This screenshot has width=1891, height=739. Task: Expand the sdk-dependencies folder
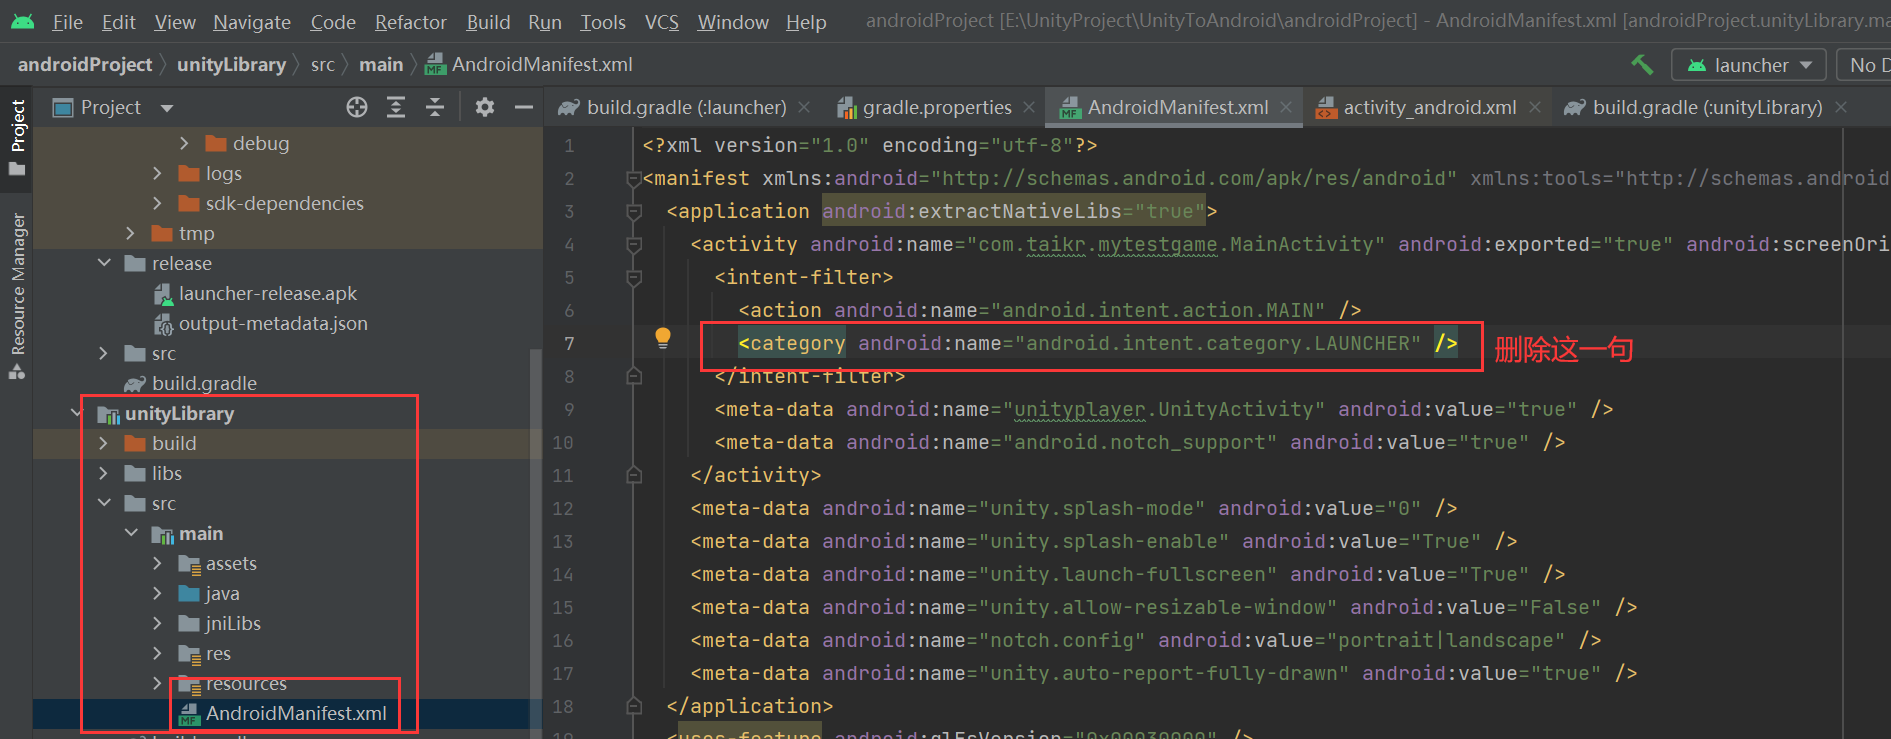pos(157,204)
